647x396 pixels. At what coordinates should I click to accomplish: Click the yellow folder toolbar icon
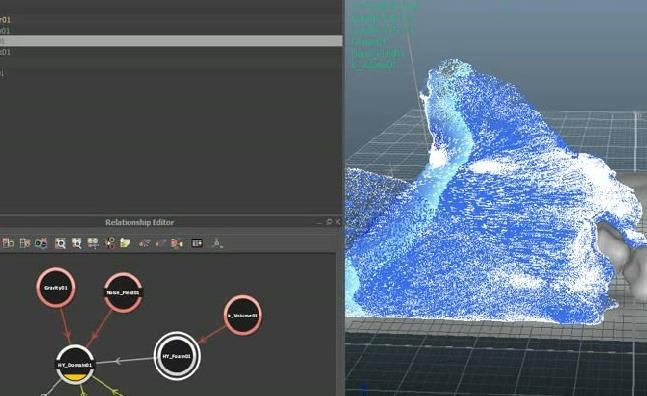tap(125, 243)
